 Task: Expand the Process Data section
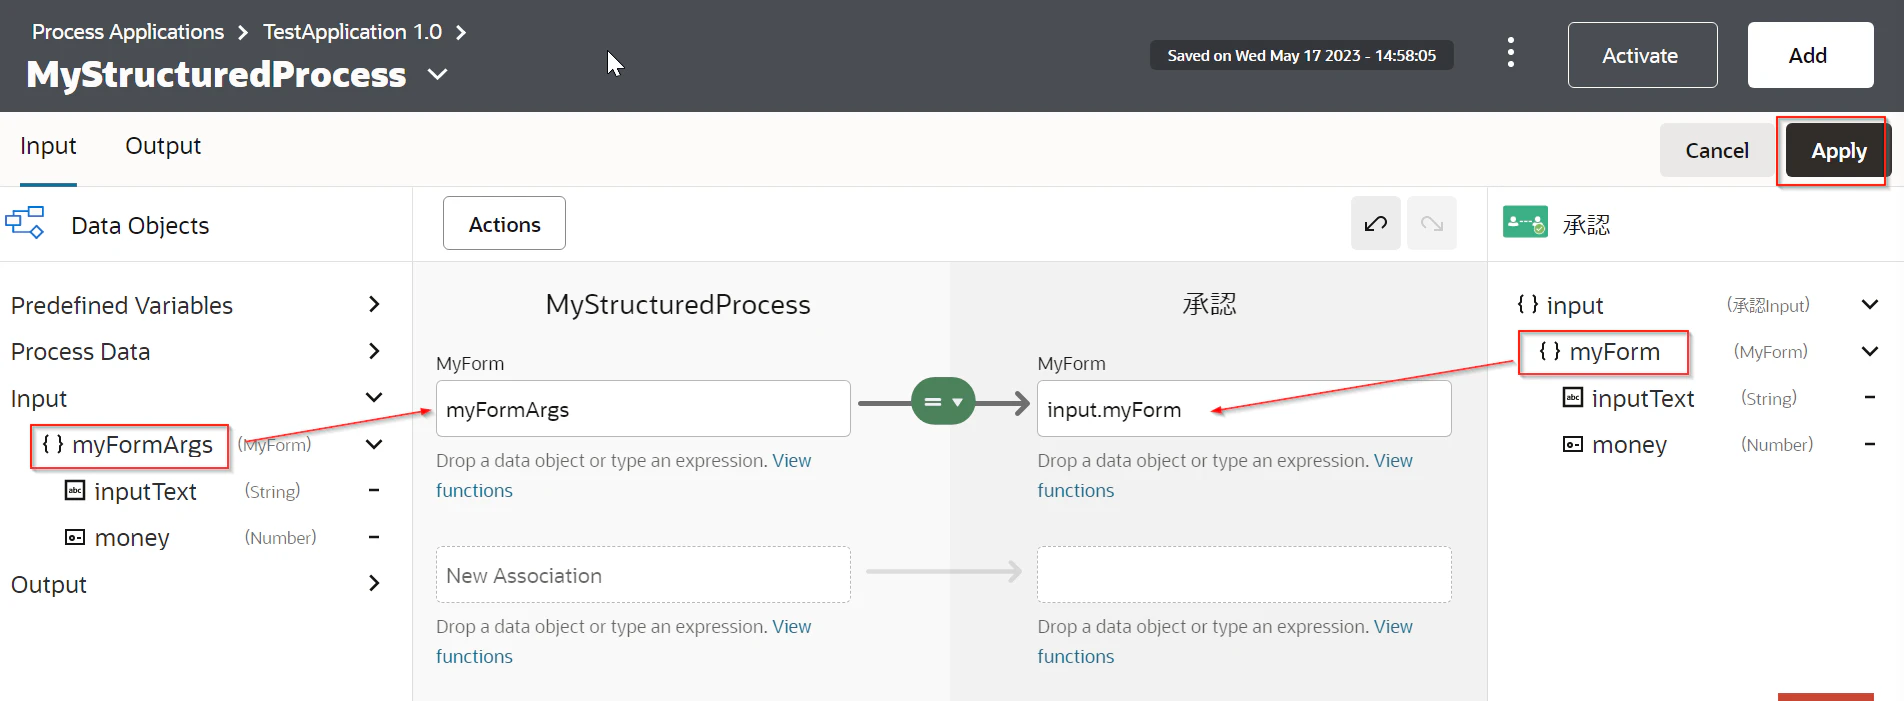374,351
